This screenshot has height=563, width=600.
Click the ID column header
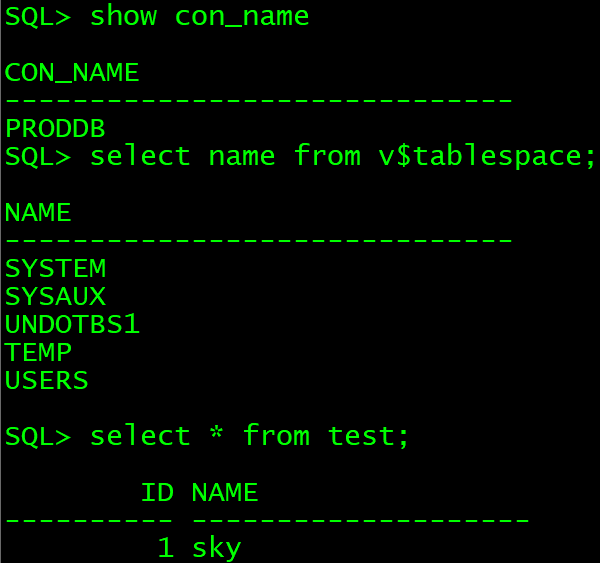click(157, 493)
